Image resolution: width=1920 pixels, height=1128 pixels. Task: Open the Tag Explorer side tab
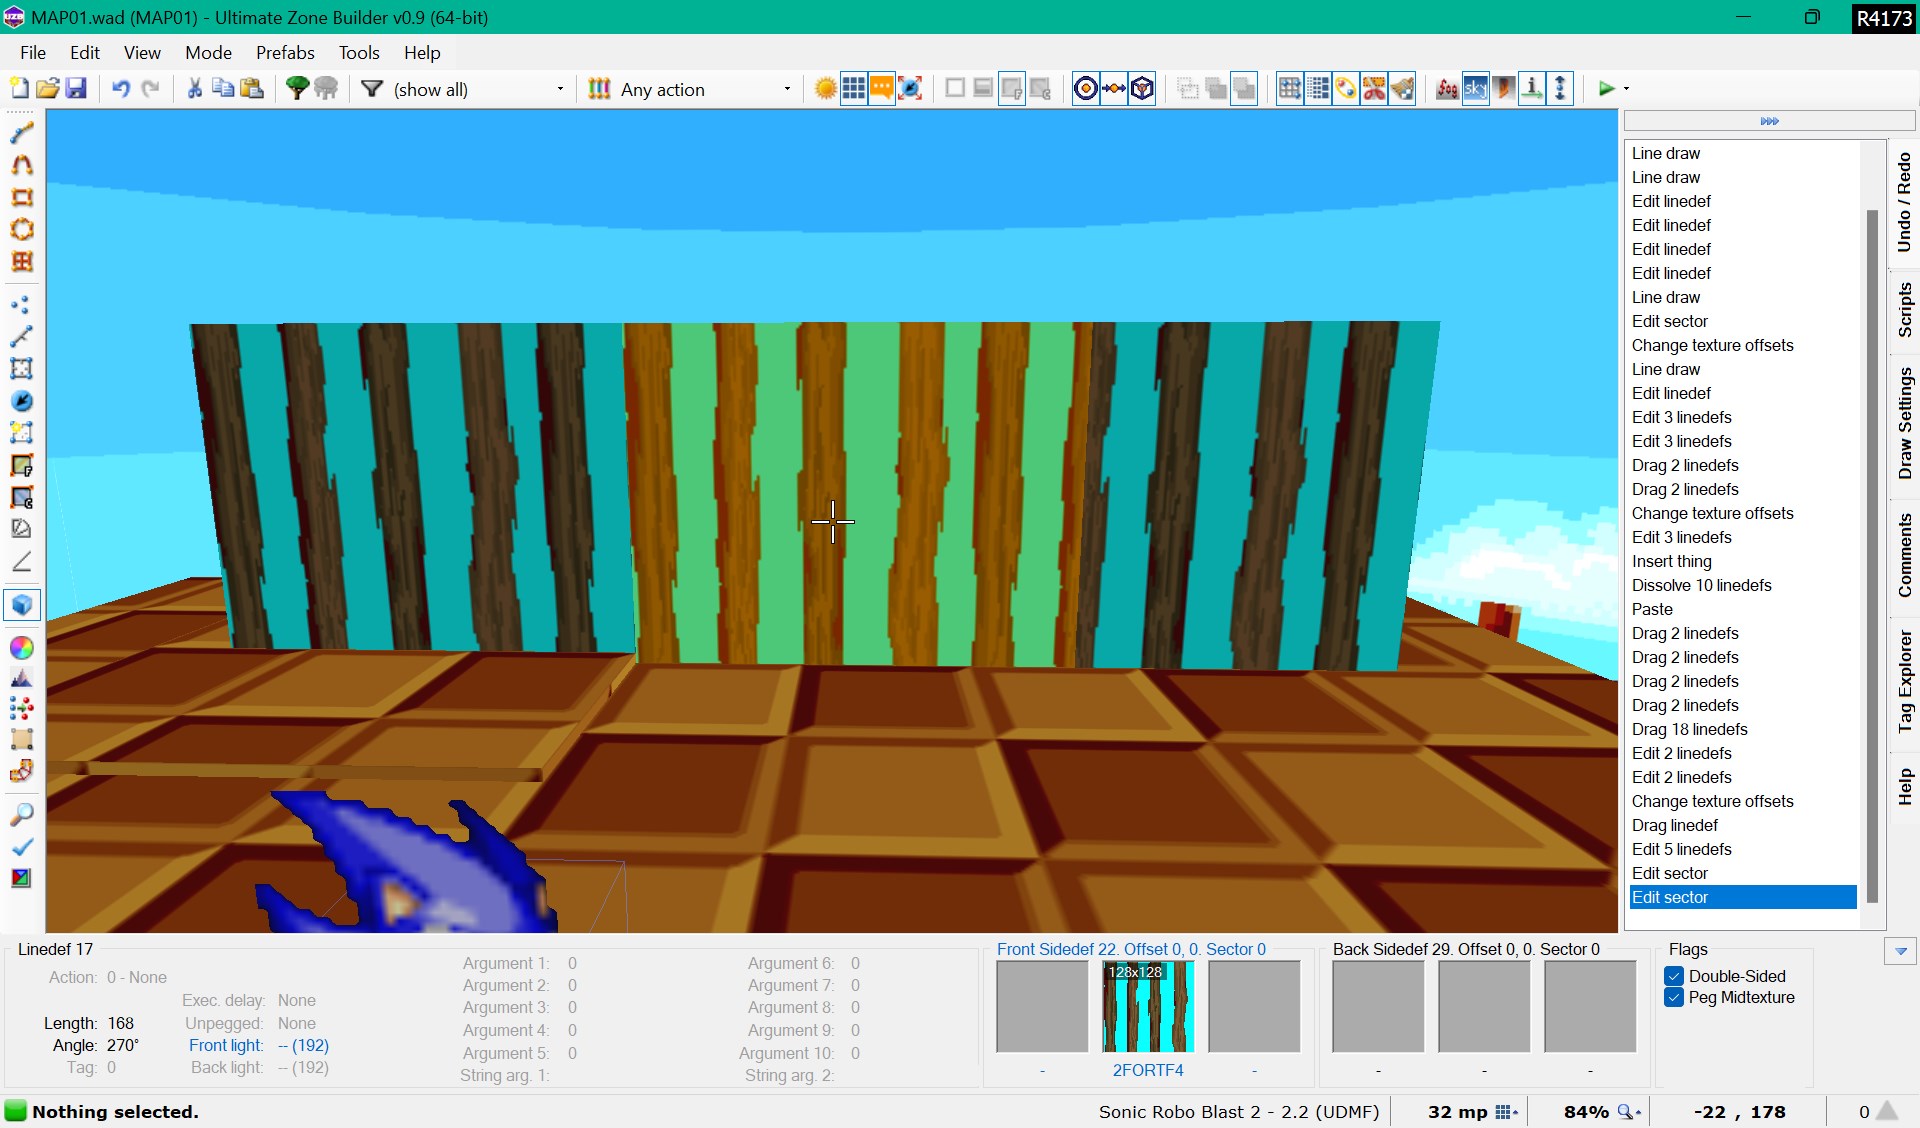click(x=1904, y=682)
